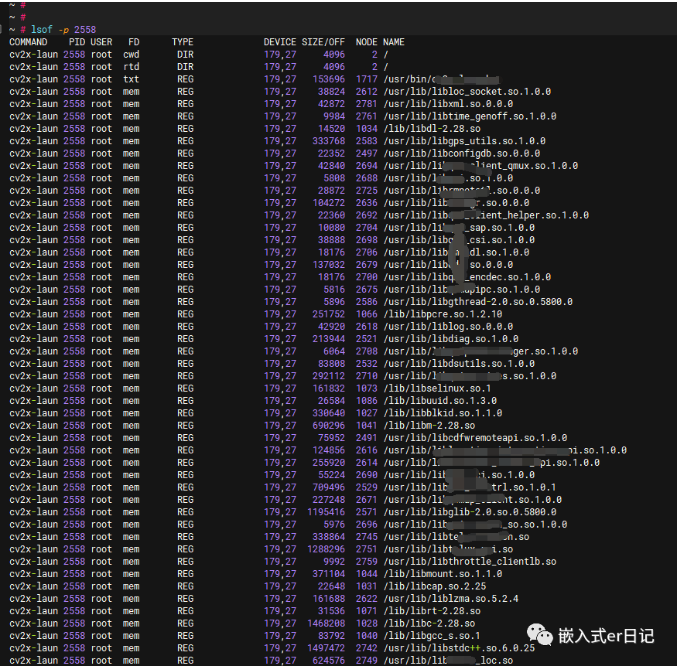Click path /usr/lib/libstdc++.so.6.0.25
Image resolution: width=680 pixels, height=668 pixels.
point(459,648)
